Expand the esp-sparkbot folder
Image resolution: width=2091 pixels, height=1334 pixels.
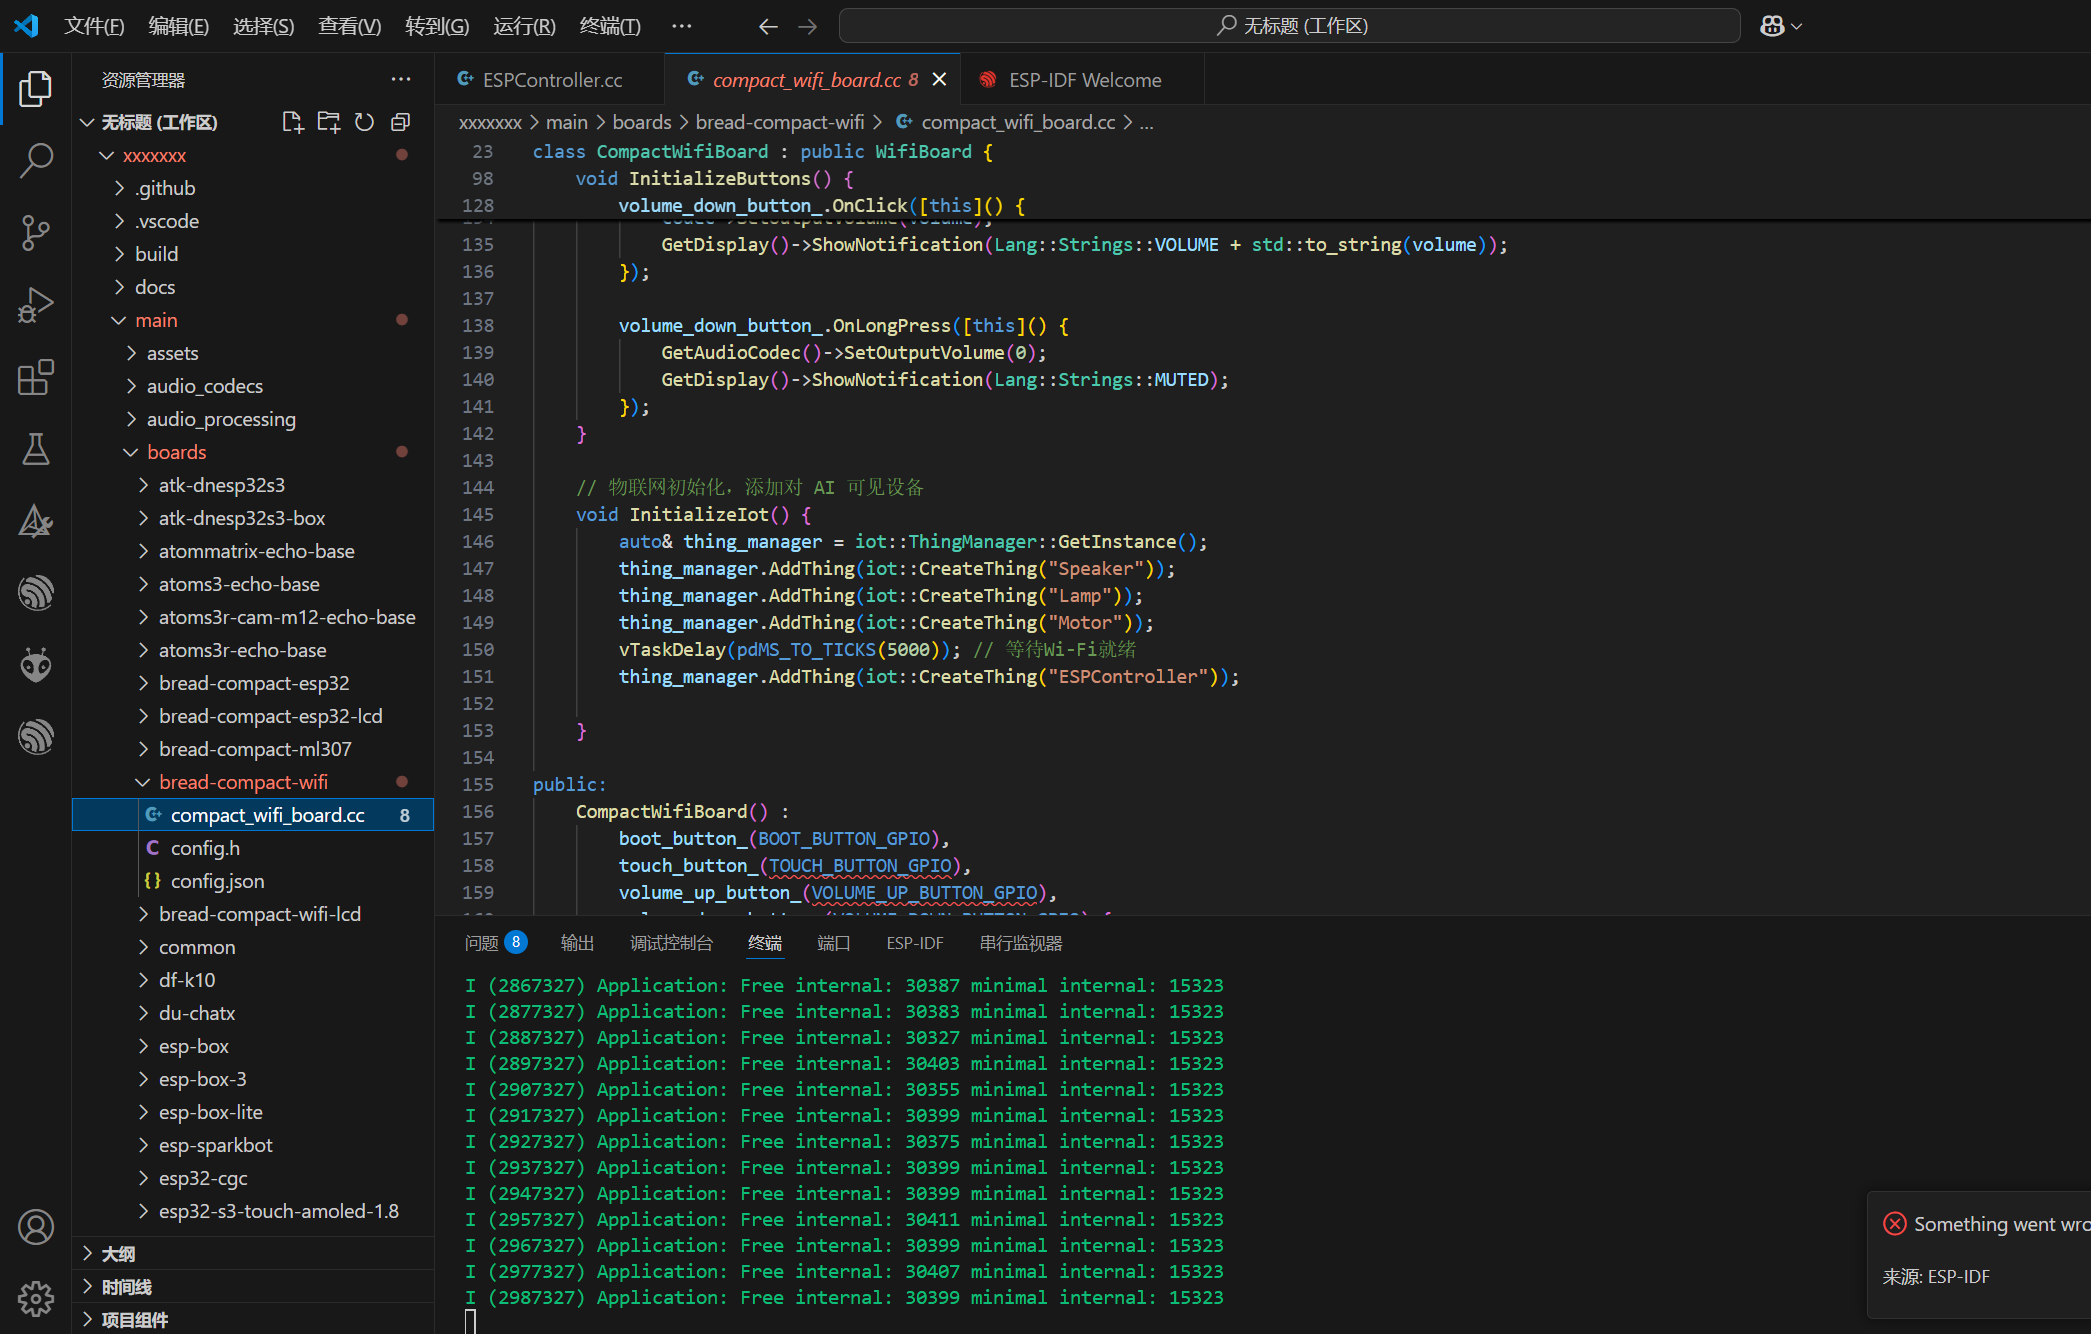[x=215, y=1145]
